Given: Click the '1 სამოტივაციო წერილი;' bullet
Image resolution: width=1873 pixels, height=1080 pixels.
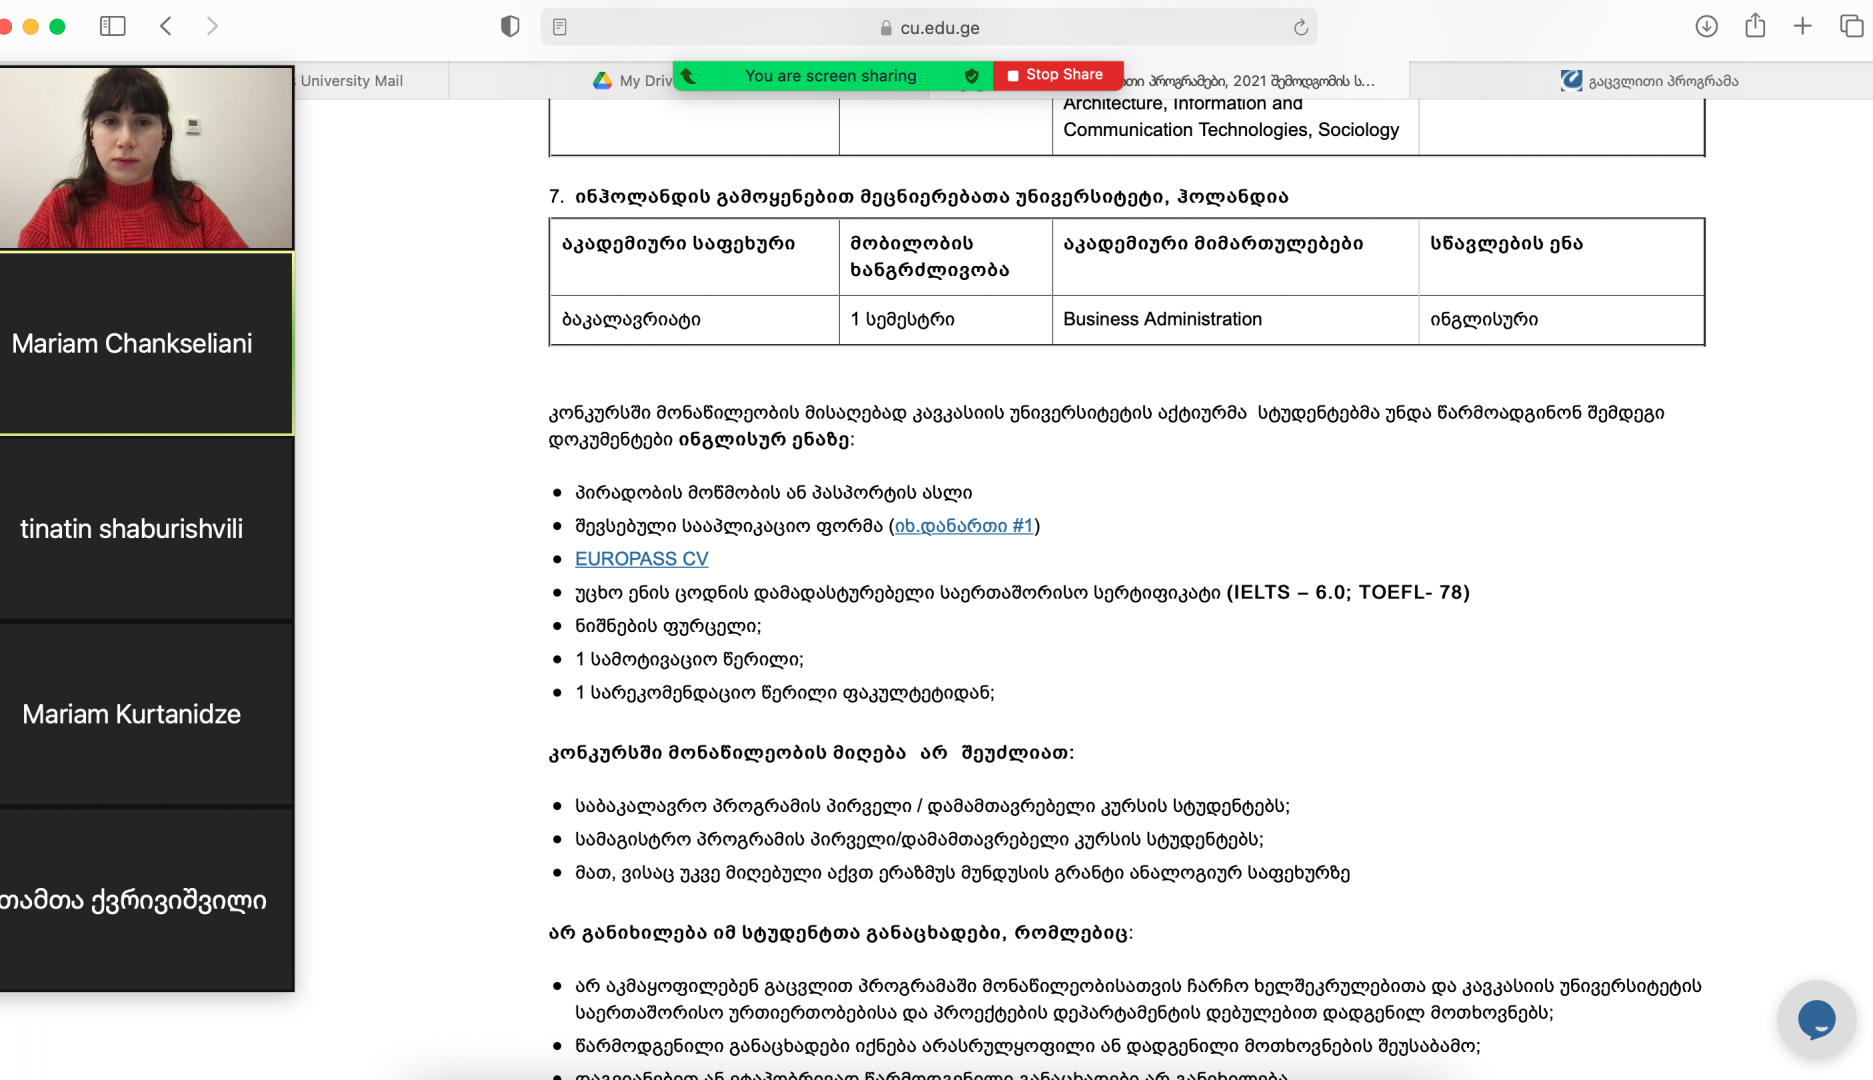Looking at the screenshot, I should pos(689,660).
